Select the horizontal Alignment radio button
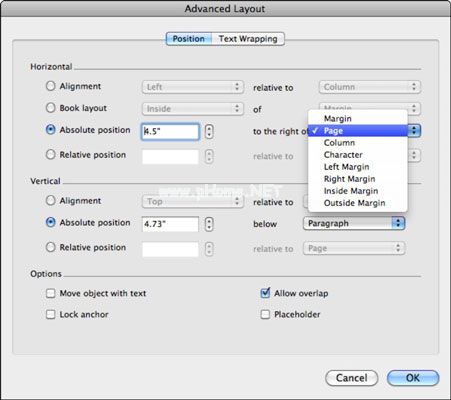Viewport: 451px width, 400px height. 50,86
